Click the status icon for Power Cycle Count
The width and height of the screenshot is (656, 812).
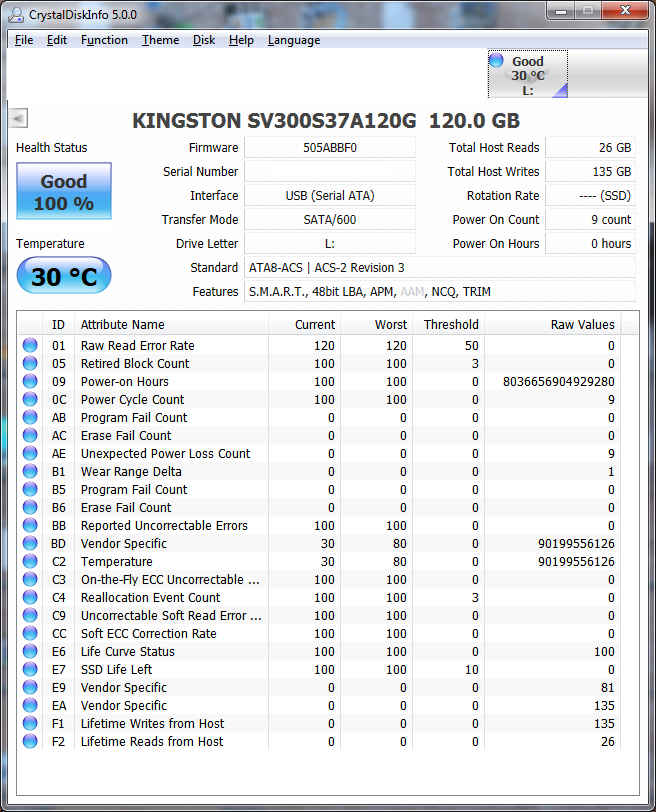click(30, 399)
